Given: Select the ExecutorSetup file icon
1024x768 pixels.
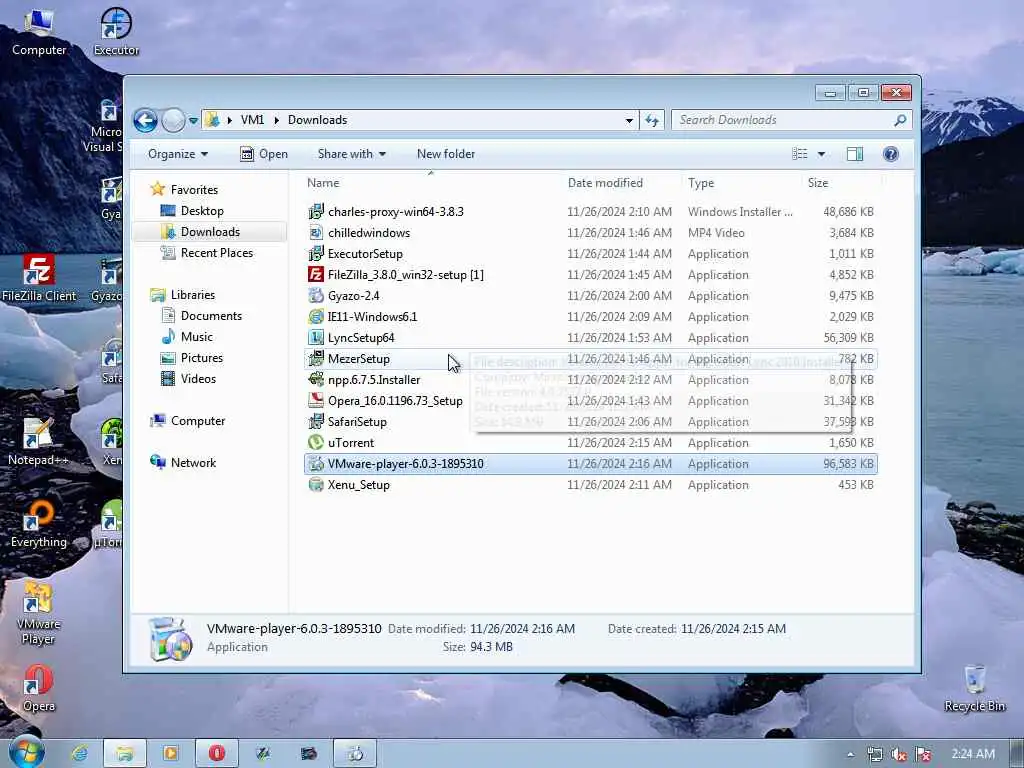Looking at the screenshot, I should click(316, 253).
